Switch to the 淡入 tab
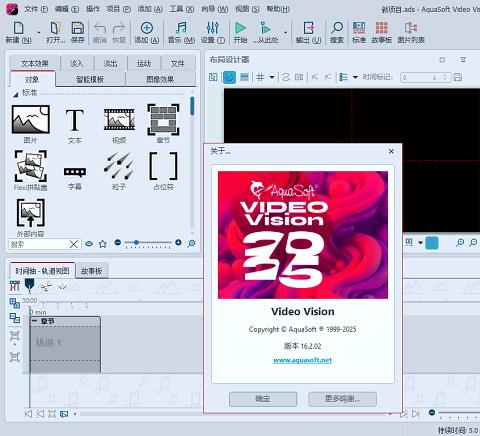480x436 pixels. pyautogui.click(x=76, y=63)
